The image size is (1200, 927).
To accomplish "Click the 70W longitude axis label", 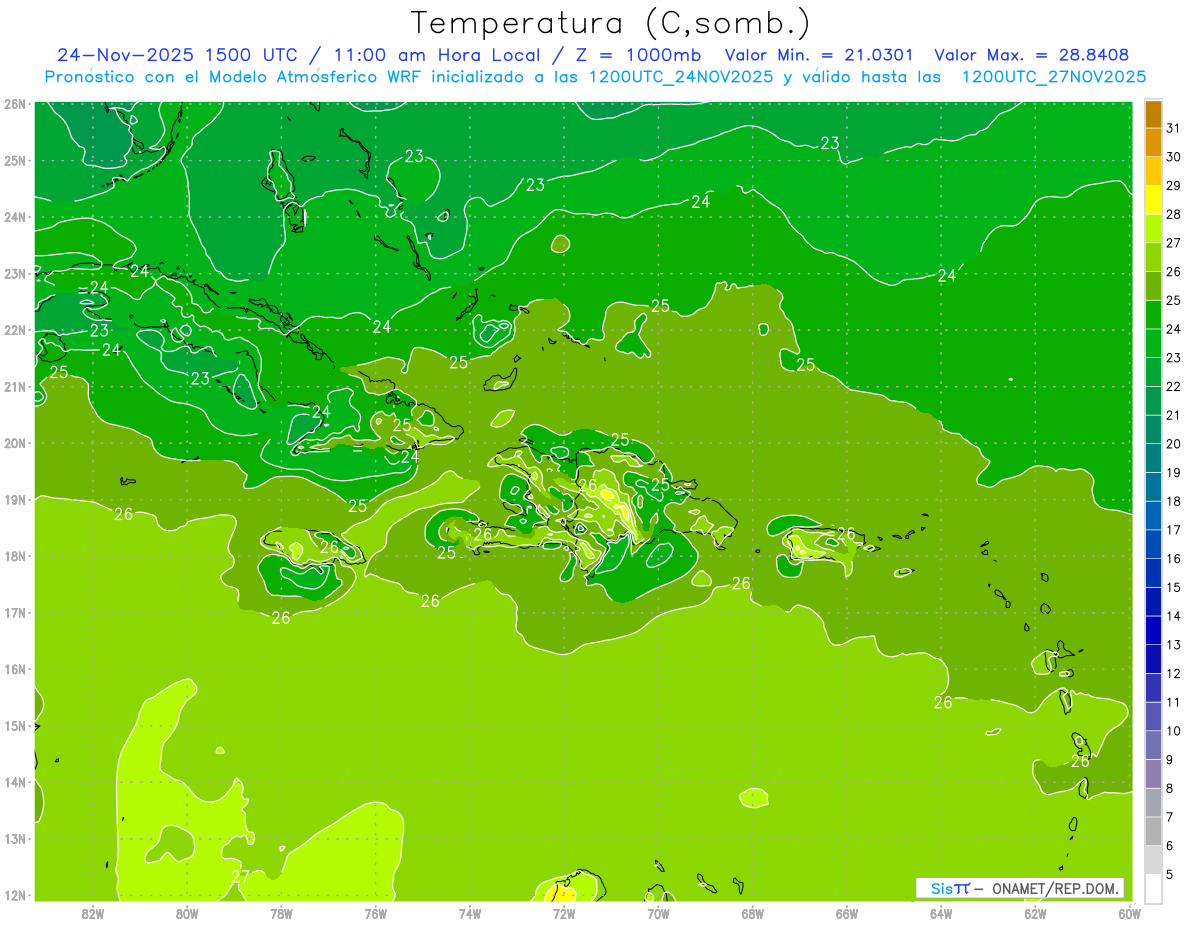I will [658, 913].
